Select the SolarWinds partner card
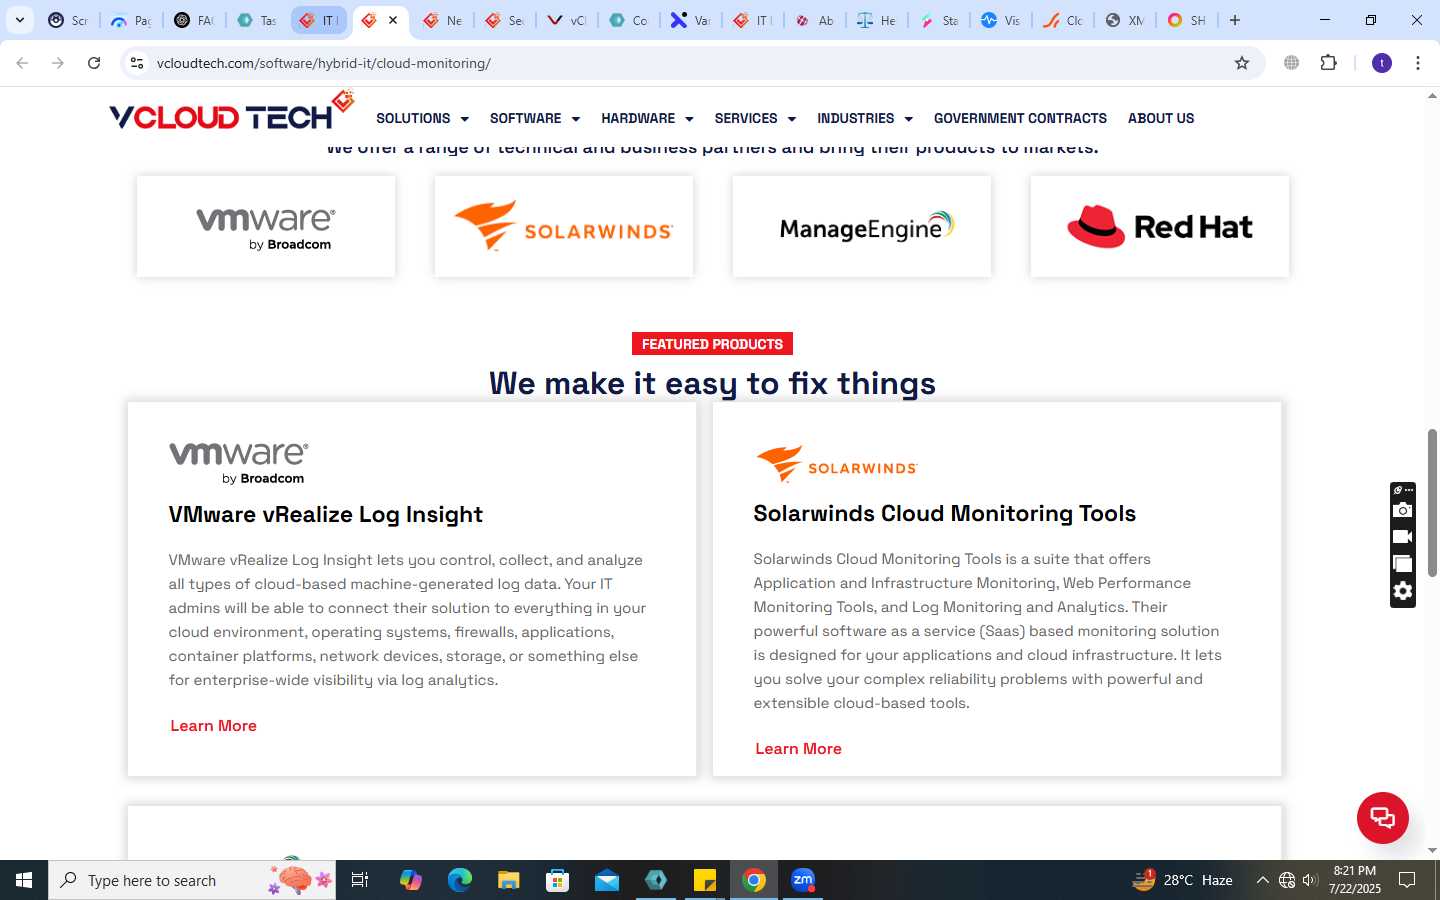The image size is (1440, 900). click(x=564, y=227)
